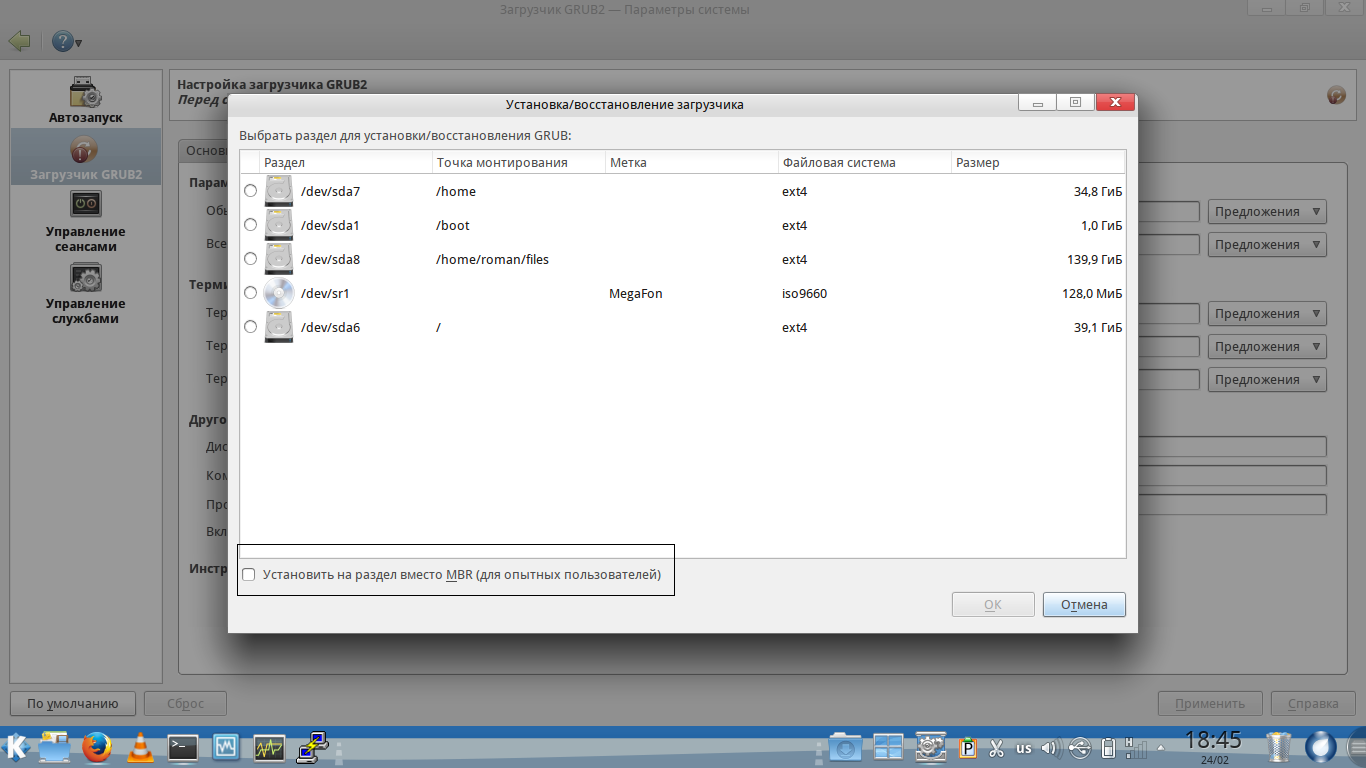Click the gear settings icon in the panel

tap(931, 746)
